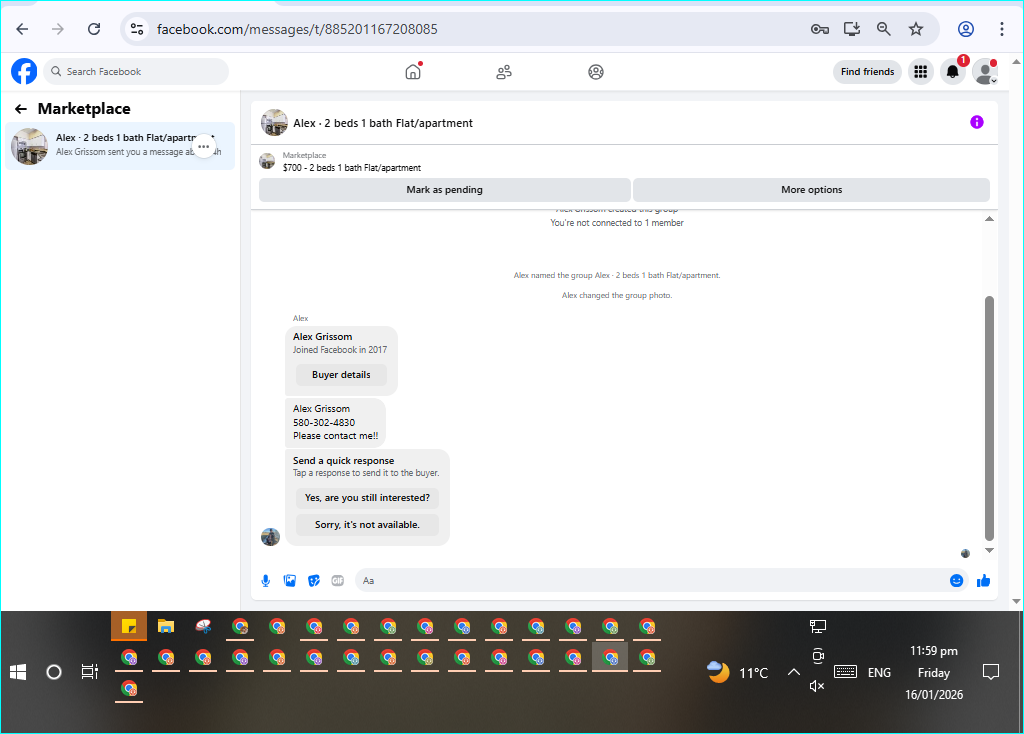1024x734 pixels.
Task: Open the GIF picker icon
Action: tap(338, 581)
